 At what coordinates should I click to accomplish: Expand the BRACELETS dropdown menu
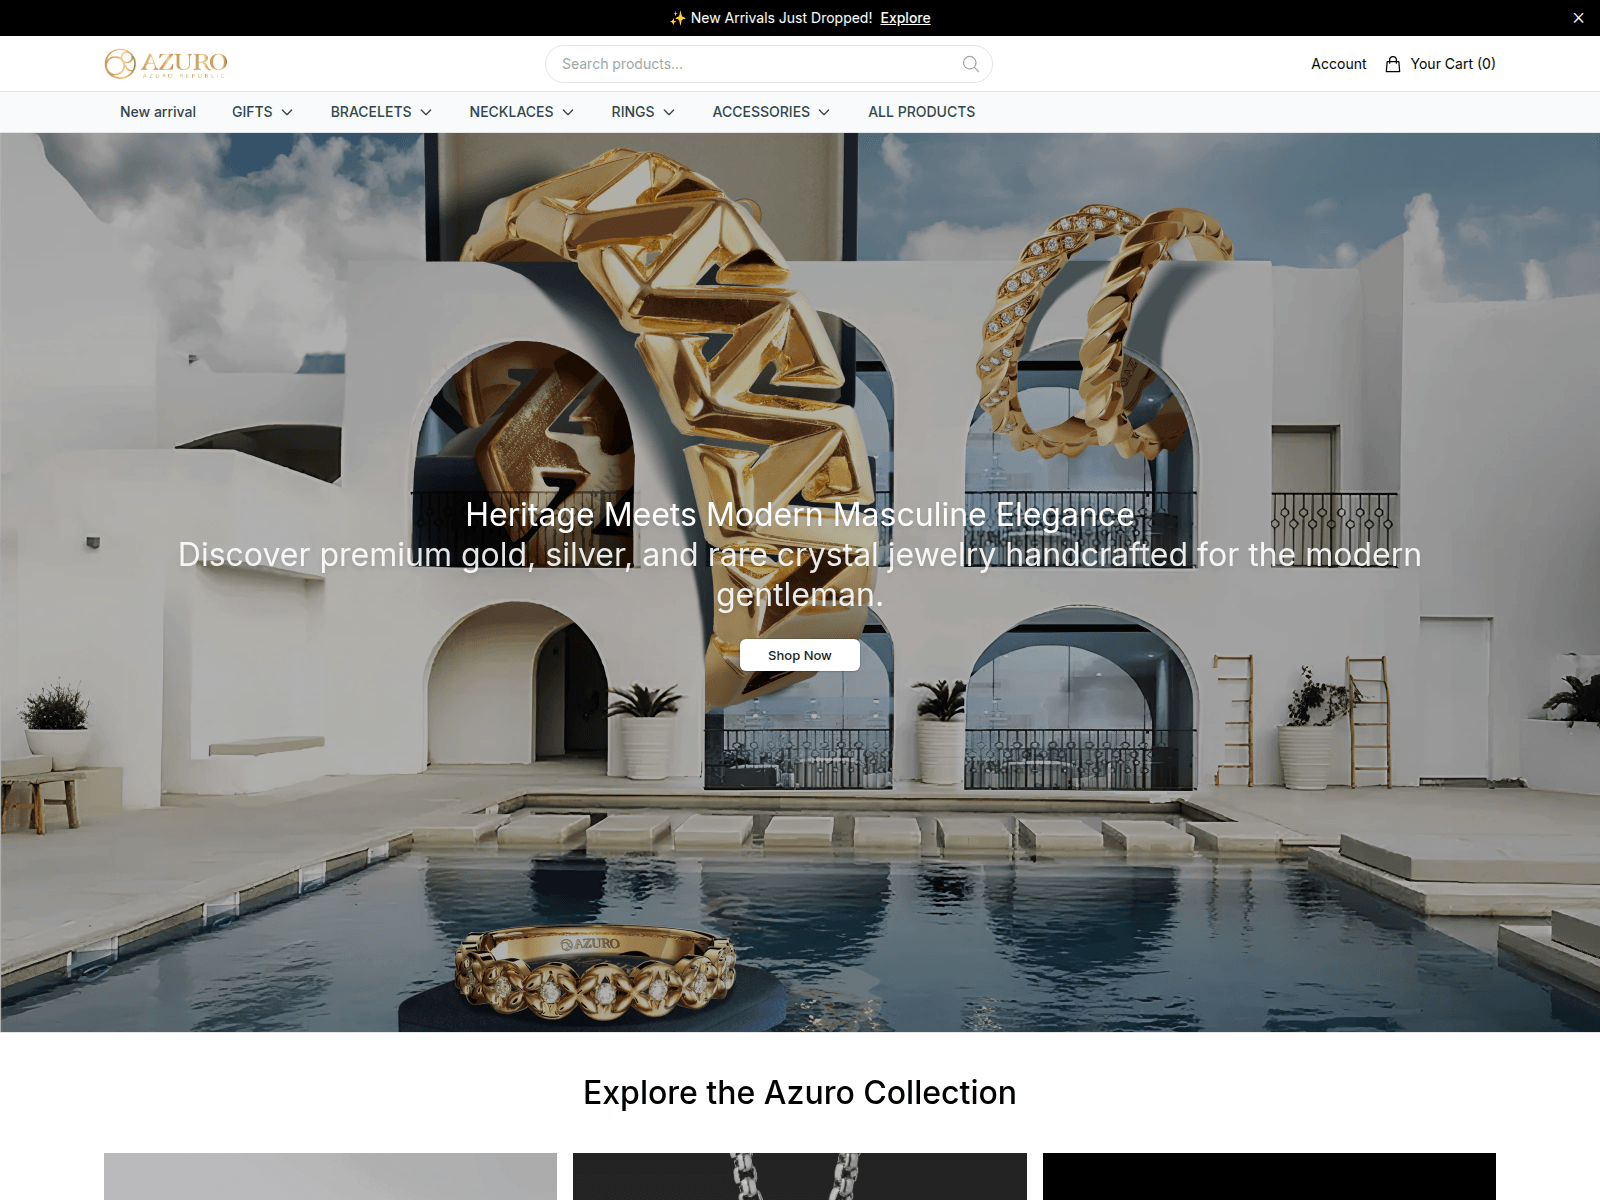coord(381,112)
